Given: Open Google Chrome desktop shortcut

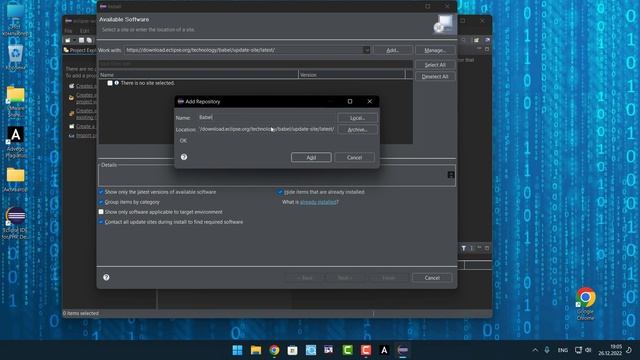Looking at the screenshot, I should (585, 304).
